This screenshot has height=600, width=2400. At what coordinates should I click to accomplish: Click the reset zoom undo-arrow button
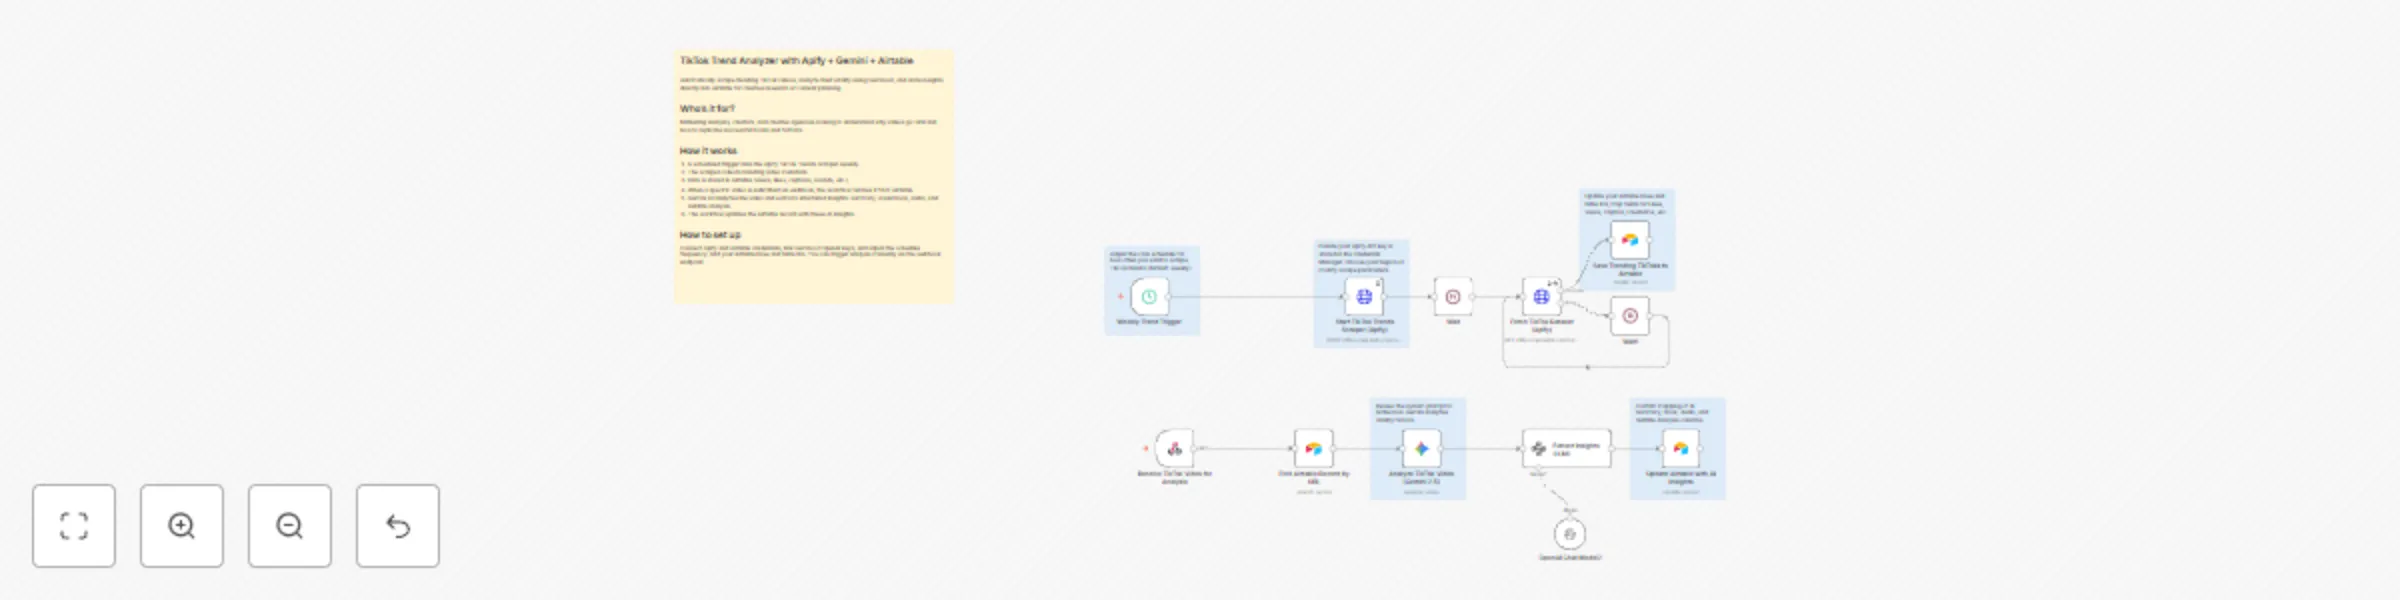[398, 526]
